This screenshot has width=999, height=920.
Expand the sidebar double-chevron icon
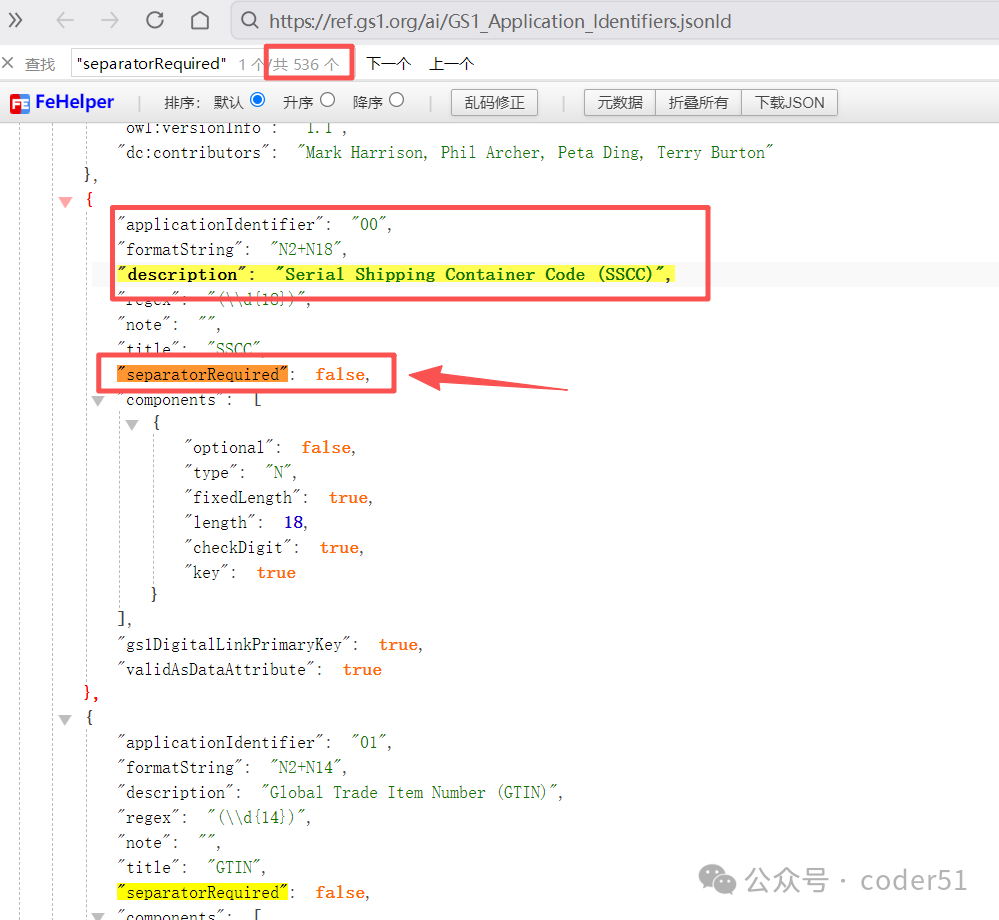(15, 21)
